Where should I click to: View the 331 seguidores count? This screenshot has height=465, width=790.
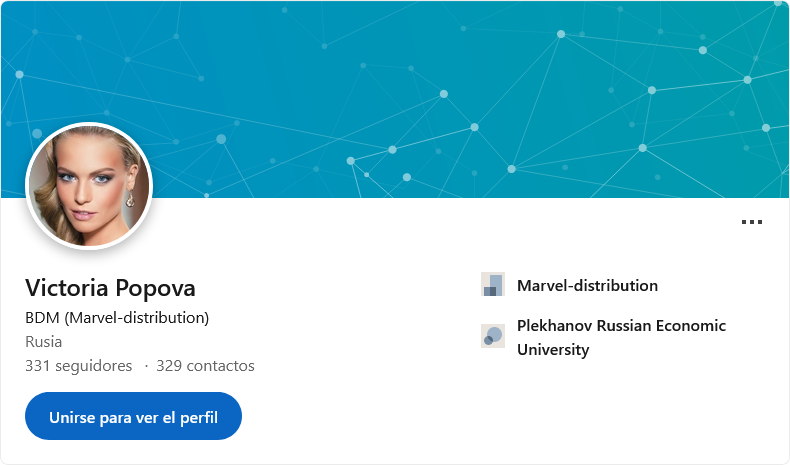79,366
